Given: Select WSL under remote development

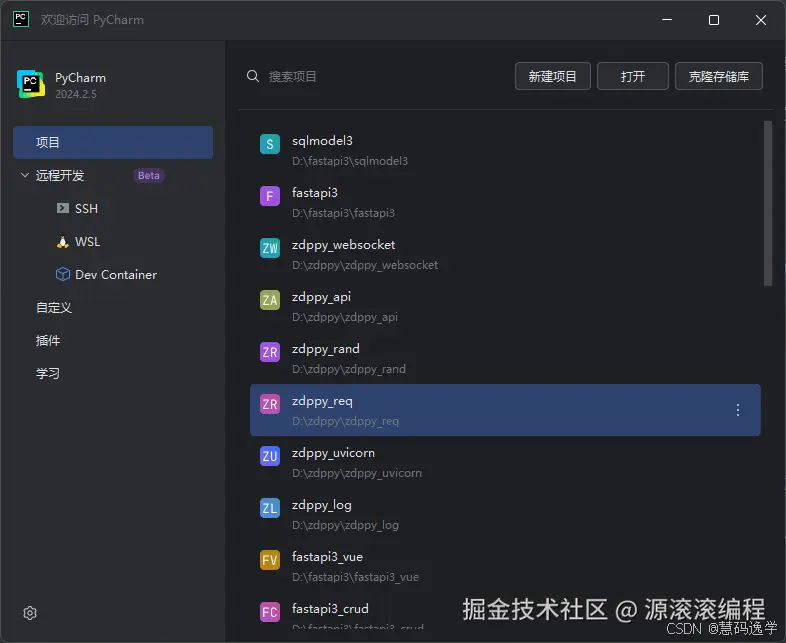Looking at the screenshot, I should click(x=87, y=242).
